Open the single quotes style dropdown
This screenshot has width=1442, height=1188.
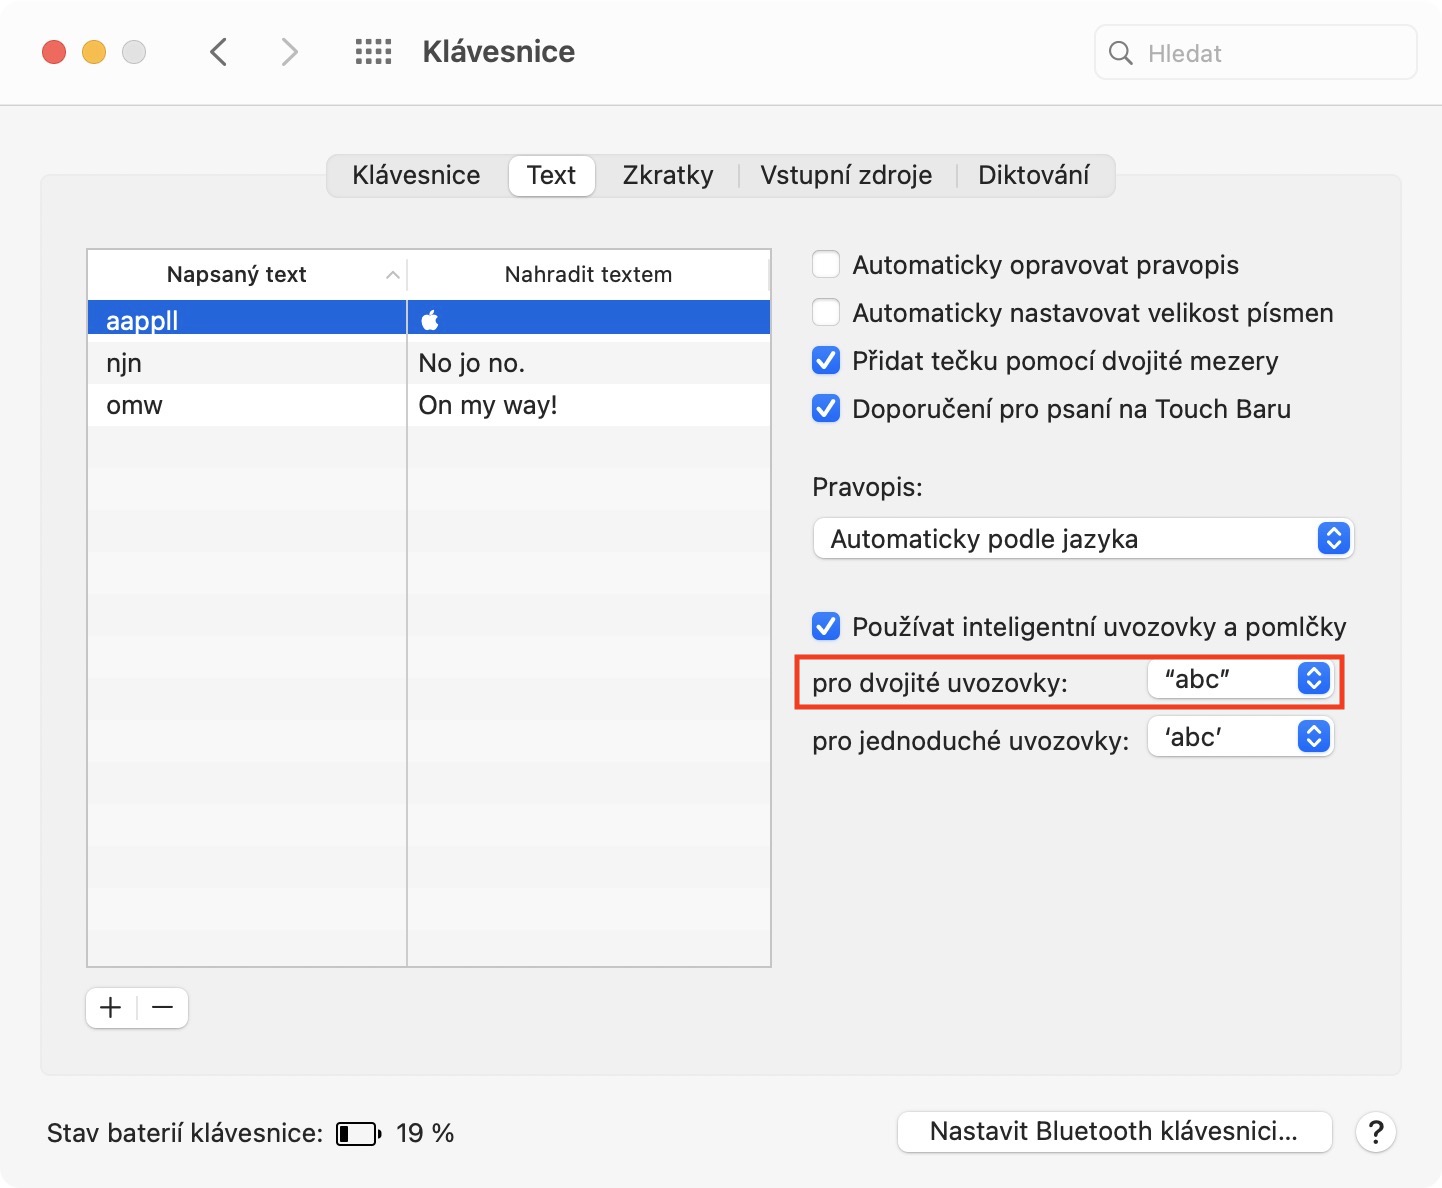tap(1240, 737)
